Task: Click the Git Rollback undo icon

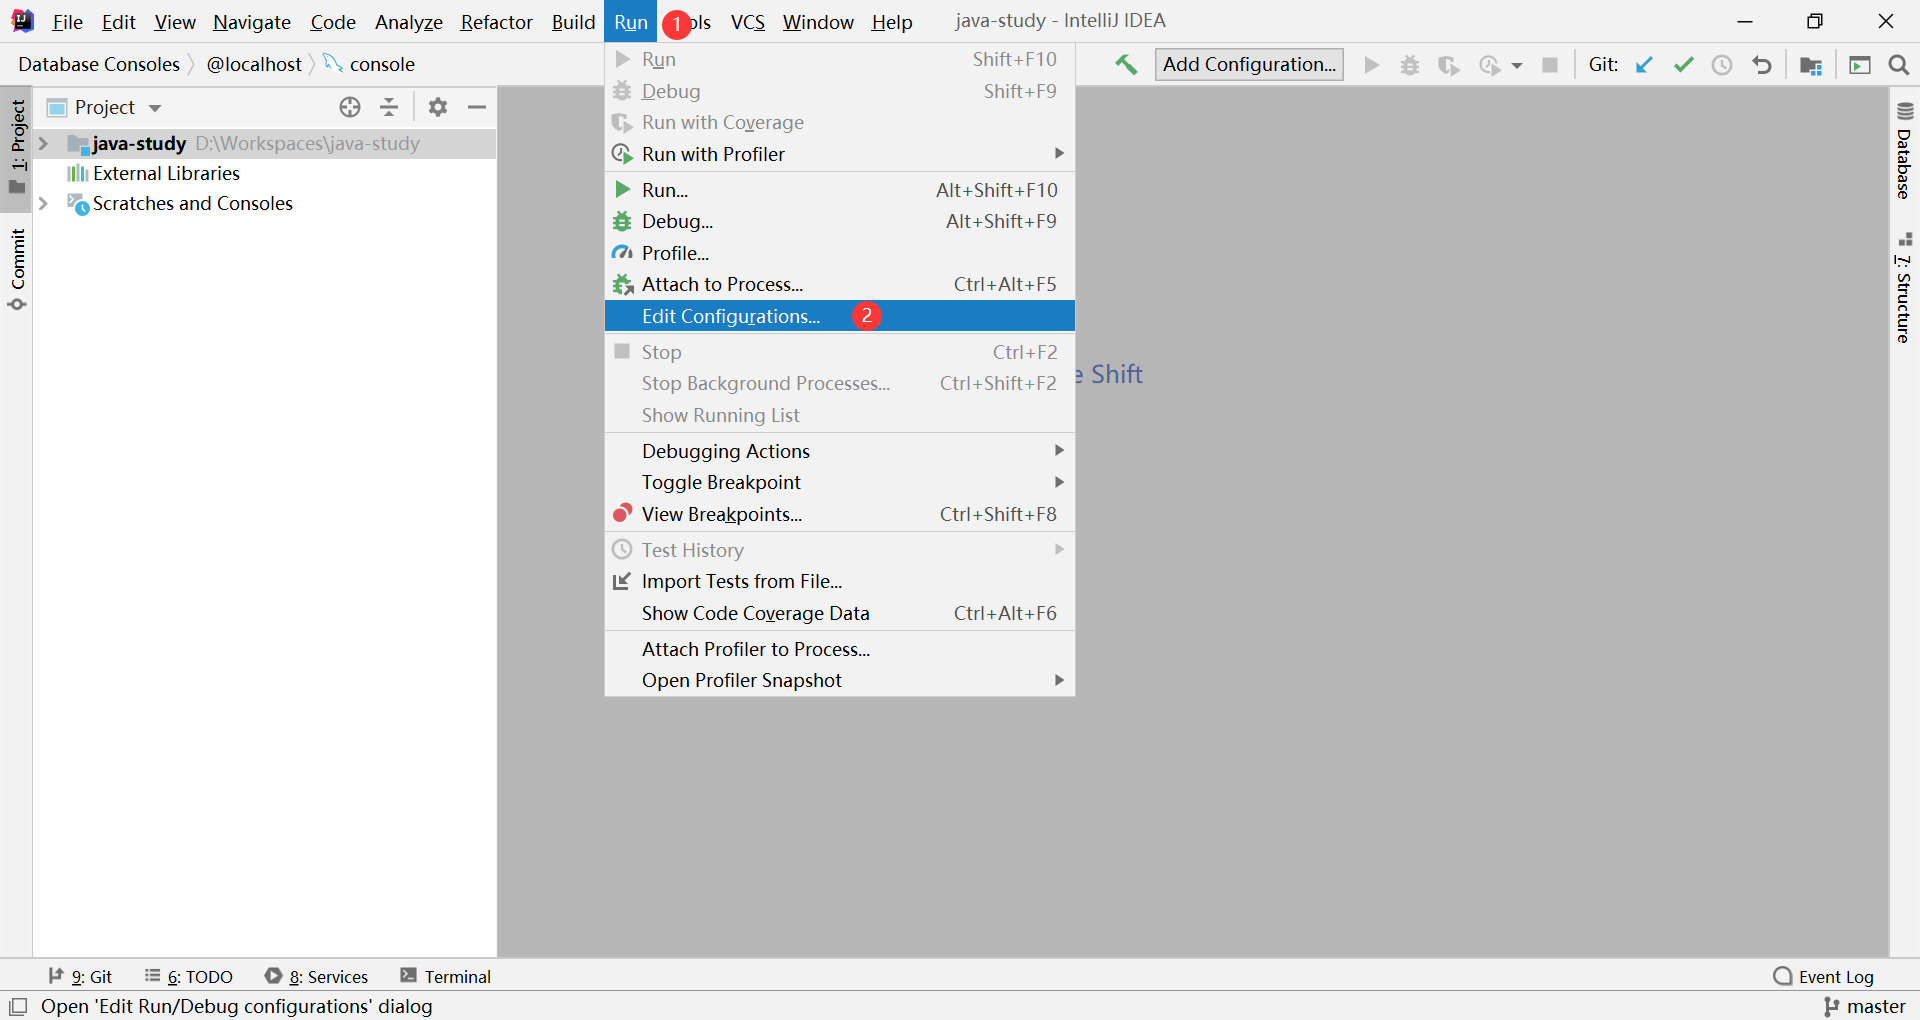Action: (x=1762, y=65)
